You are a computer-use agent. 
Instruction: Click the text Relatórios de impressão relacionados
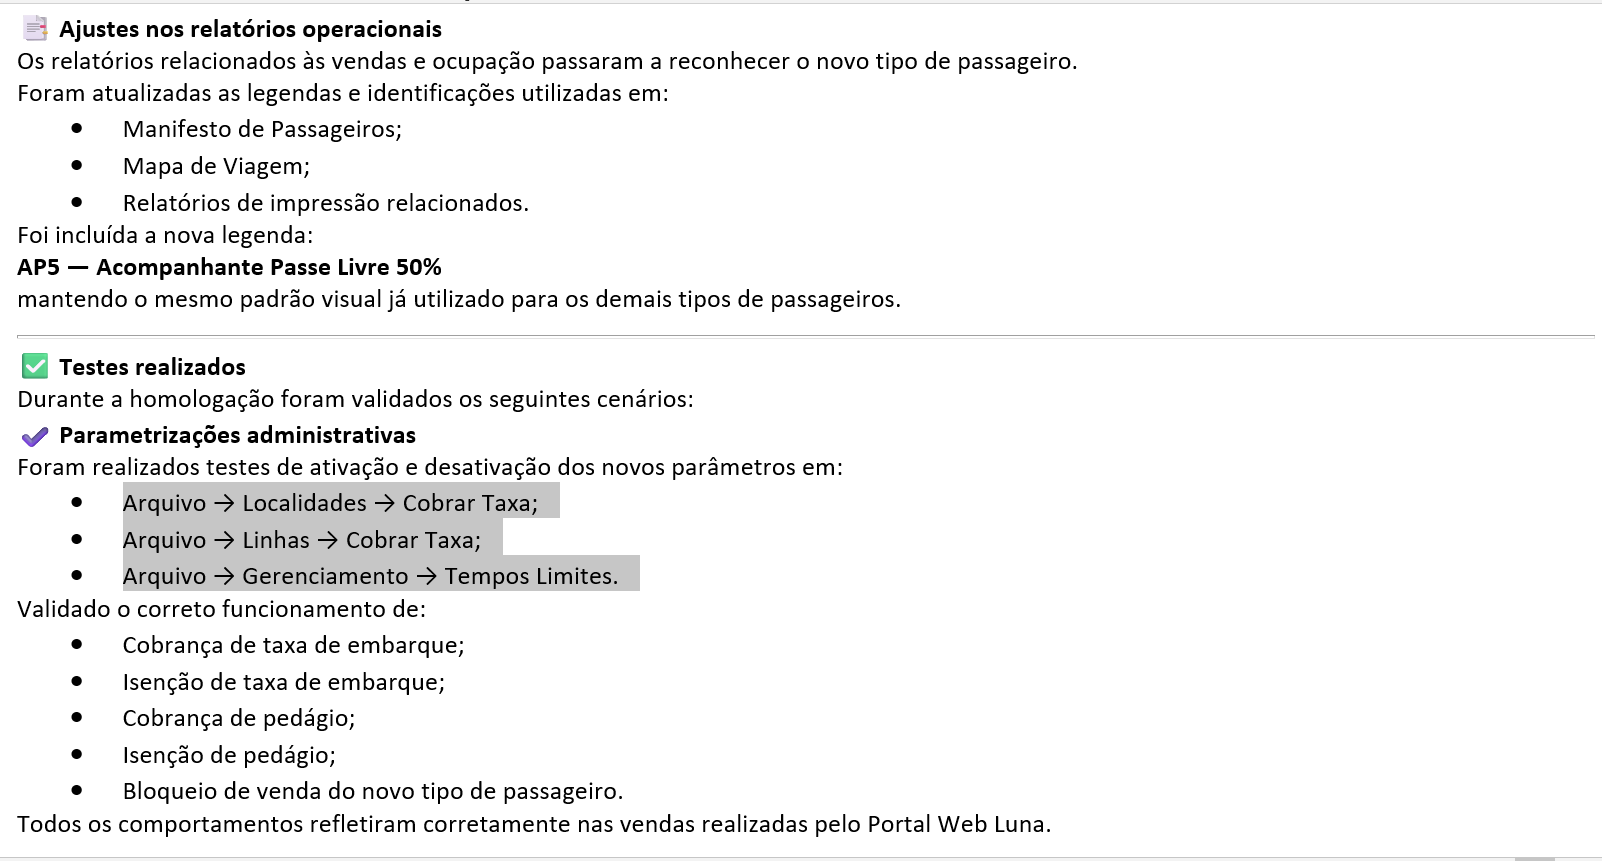[x=325, y=203]
